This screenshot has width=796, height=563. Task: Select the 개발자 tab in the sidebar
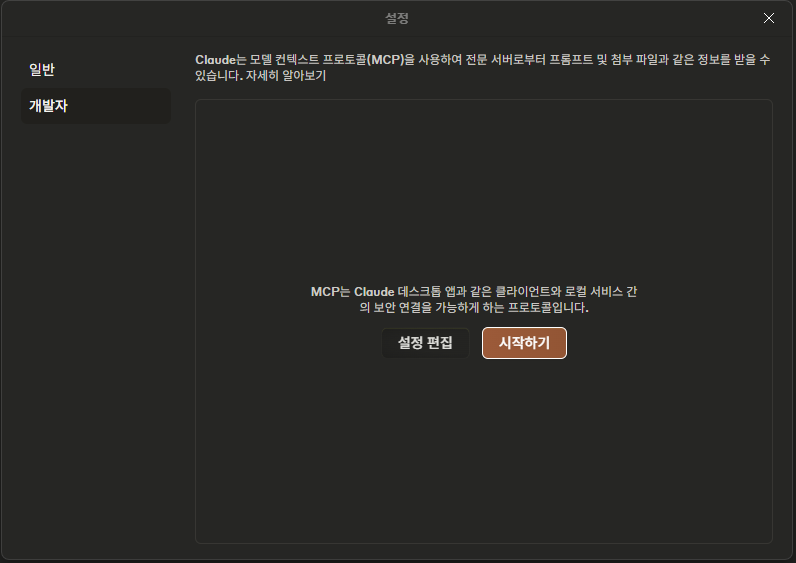(x=96, y=106)
